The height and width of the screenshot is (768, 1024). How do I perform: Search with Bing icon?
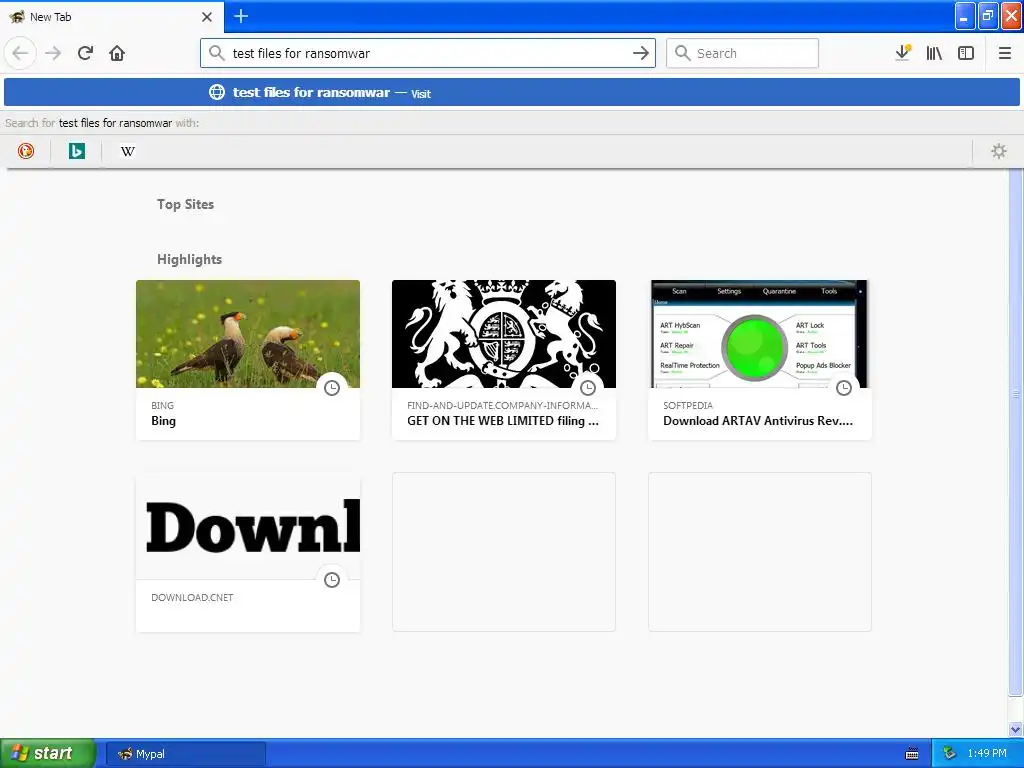76,152
